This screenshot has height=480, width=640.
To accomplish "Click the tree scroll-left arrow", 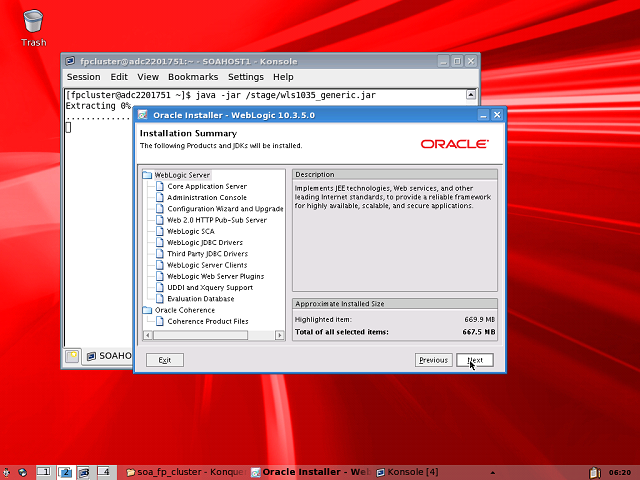I will [148, 336].
